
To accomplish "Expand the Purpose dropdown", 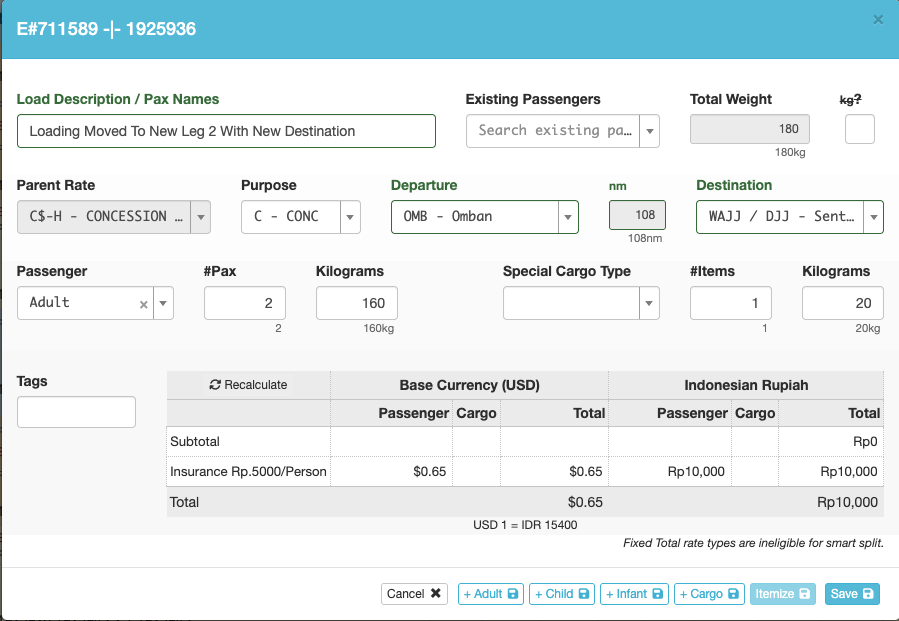I will pos(351,217).
